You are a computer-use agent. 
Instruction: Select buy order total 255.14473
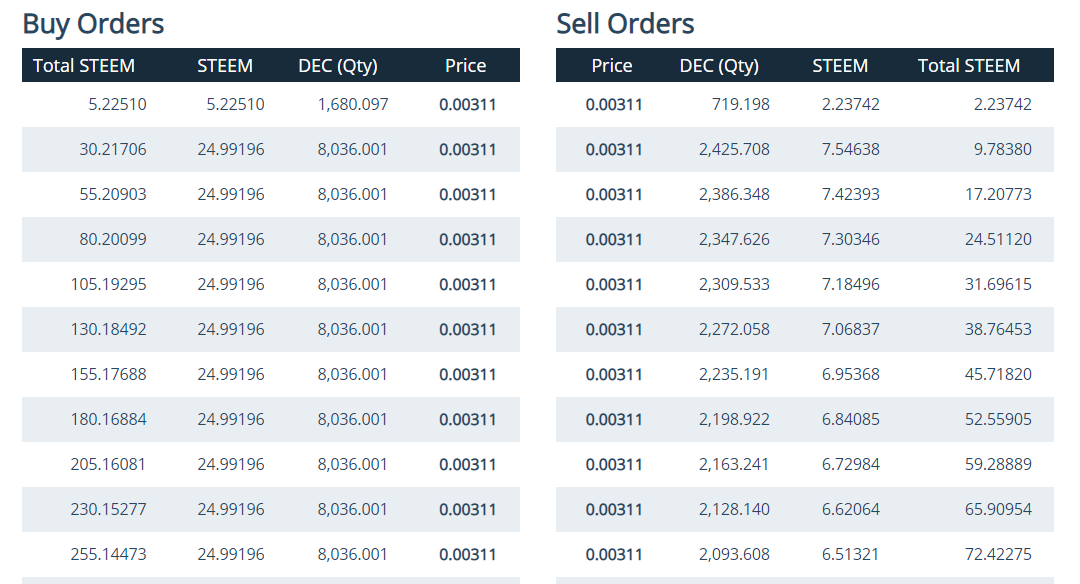coord(108,554)
